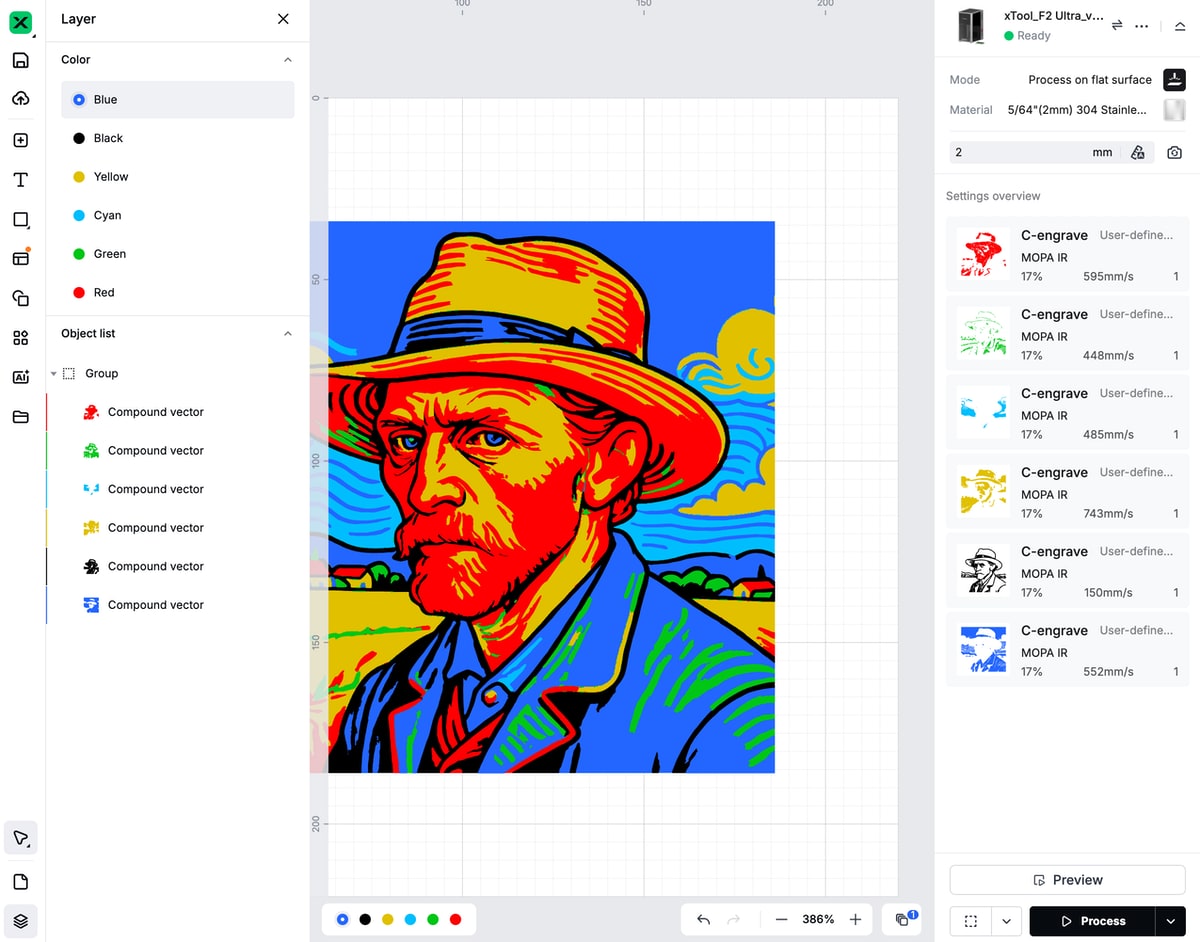Select the Blue layer radio in color list
Image resolution: width=1200 pixels, height=942 pixels.
point(79,100)
